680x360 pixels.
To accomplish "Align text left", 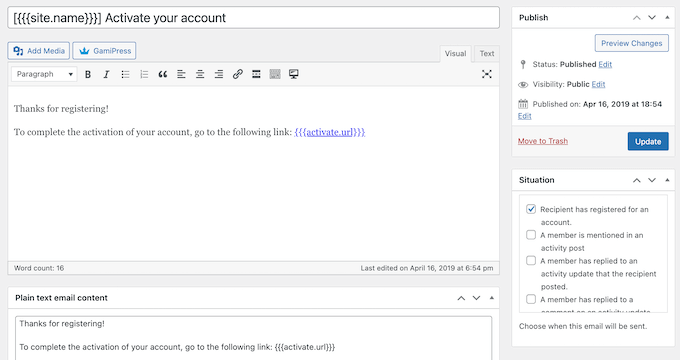I will pyautogui.click(x=181, y=74).
